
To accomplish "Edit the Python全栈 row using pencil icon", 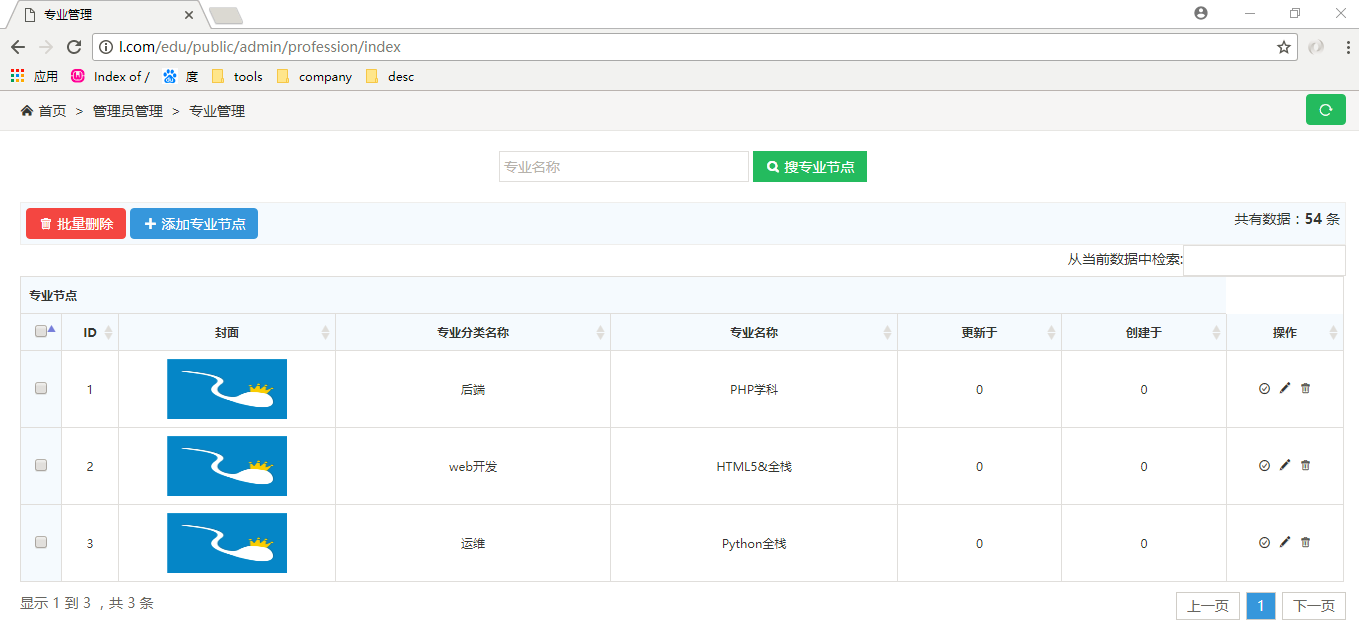I will pos(1285,542).
